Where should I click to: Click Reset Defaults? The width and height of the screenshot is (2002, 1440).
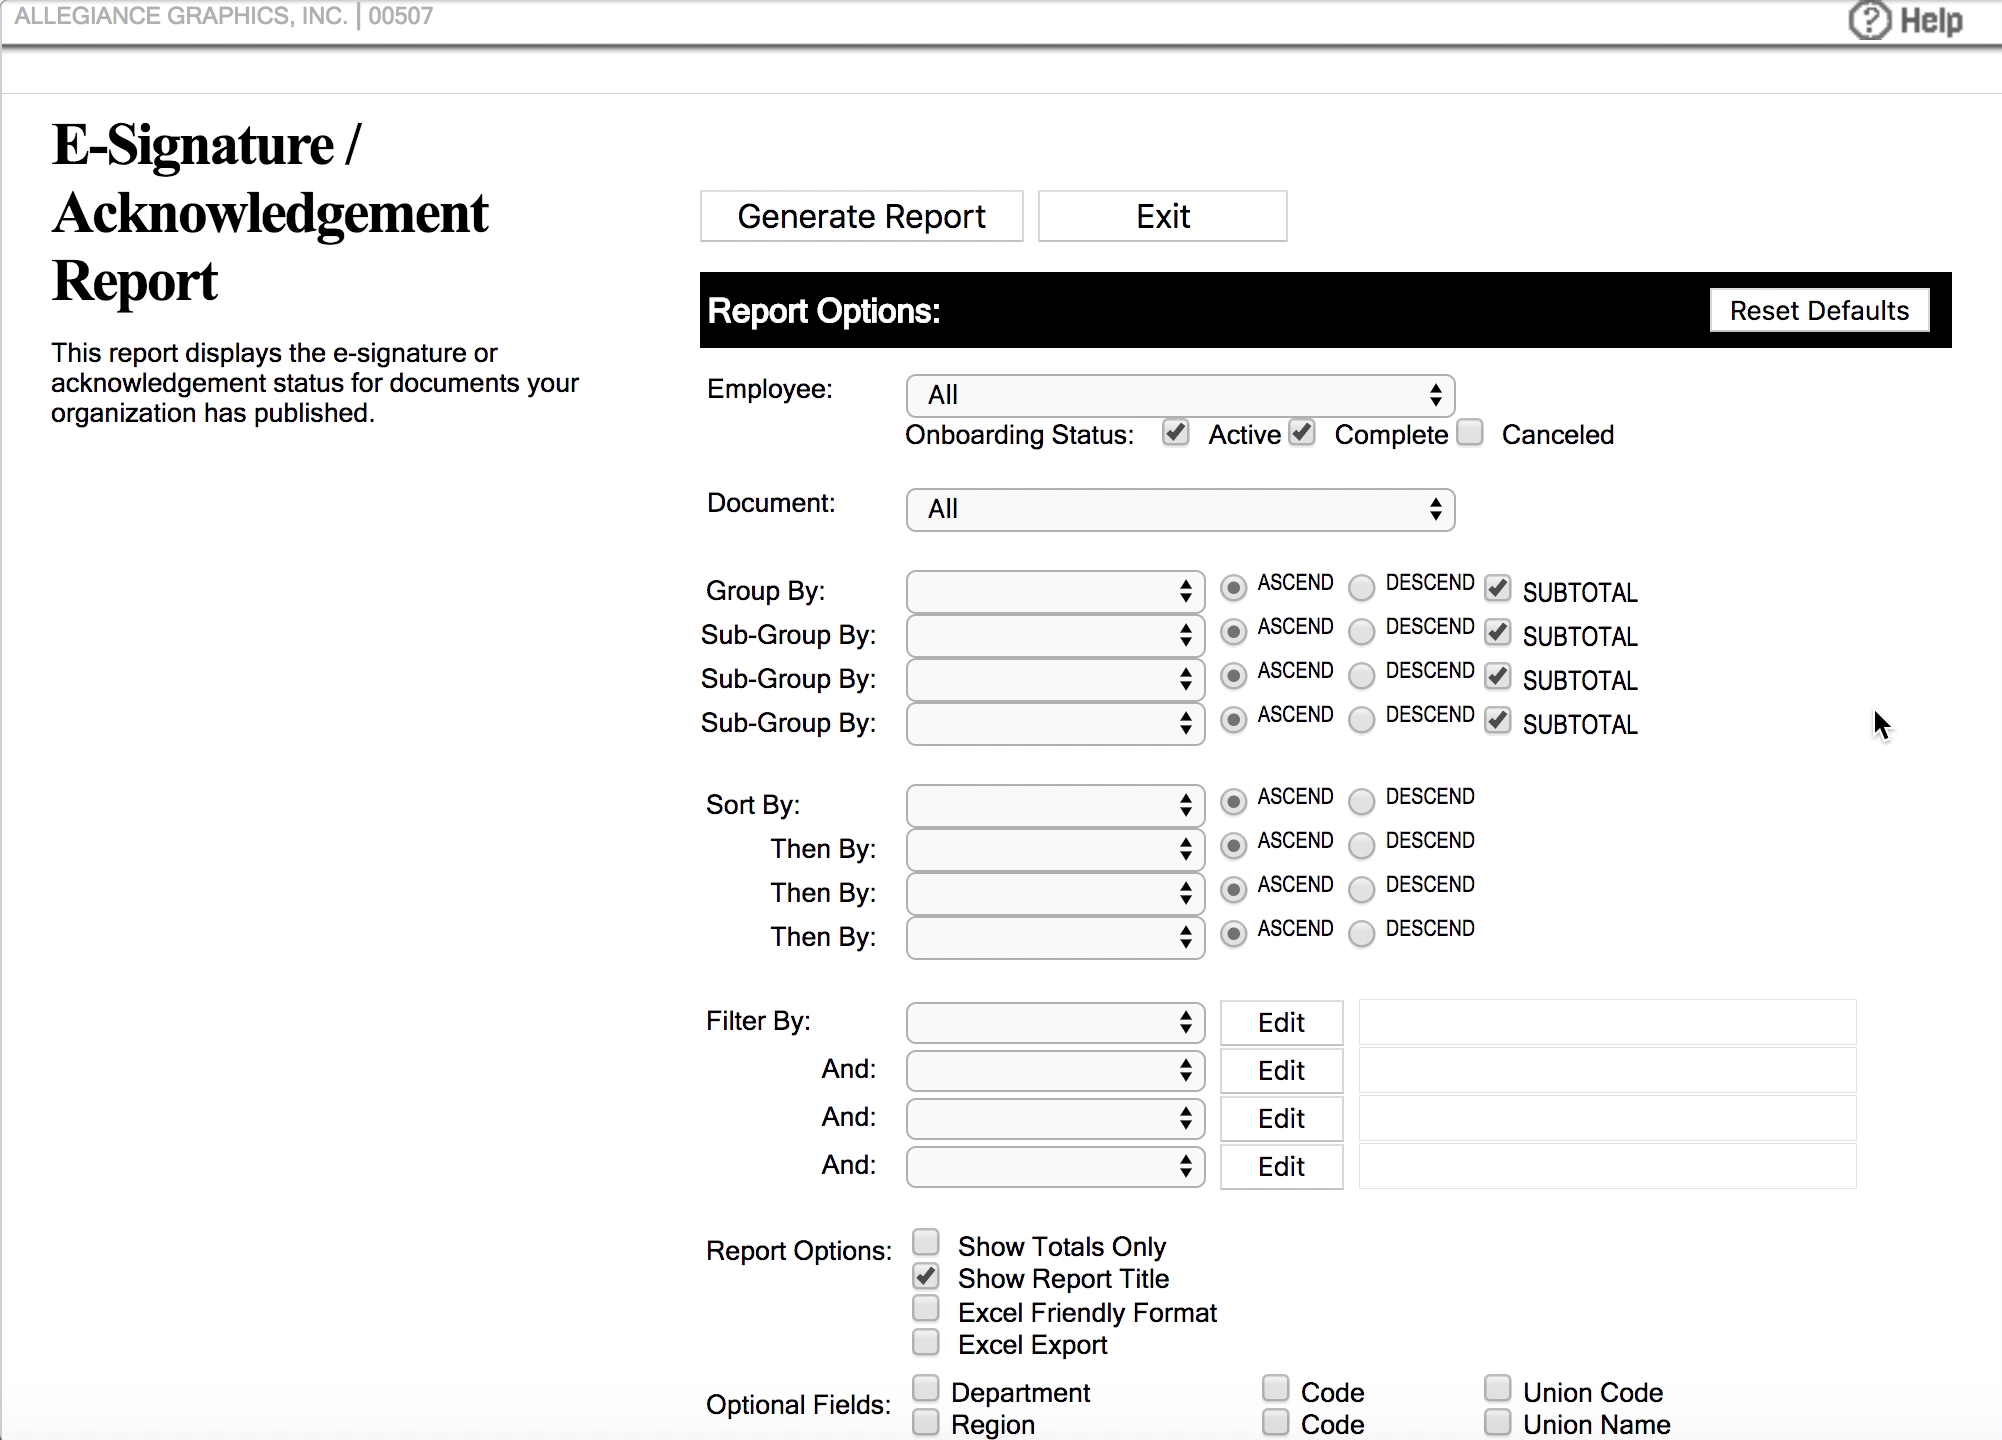pos(1819,310)
